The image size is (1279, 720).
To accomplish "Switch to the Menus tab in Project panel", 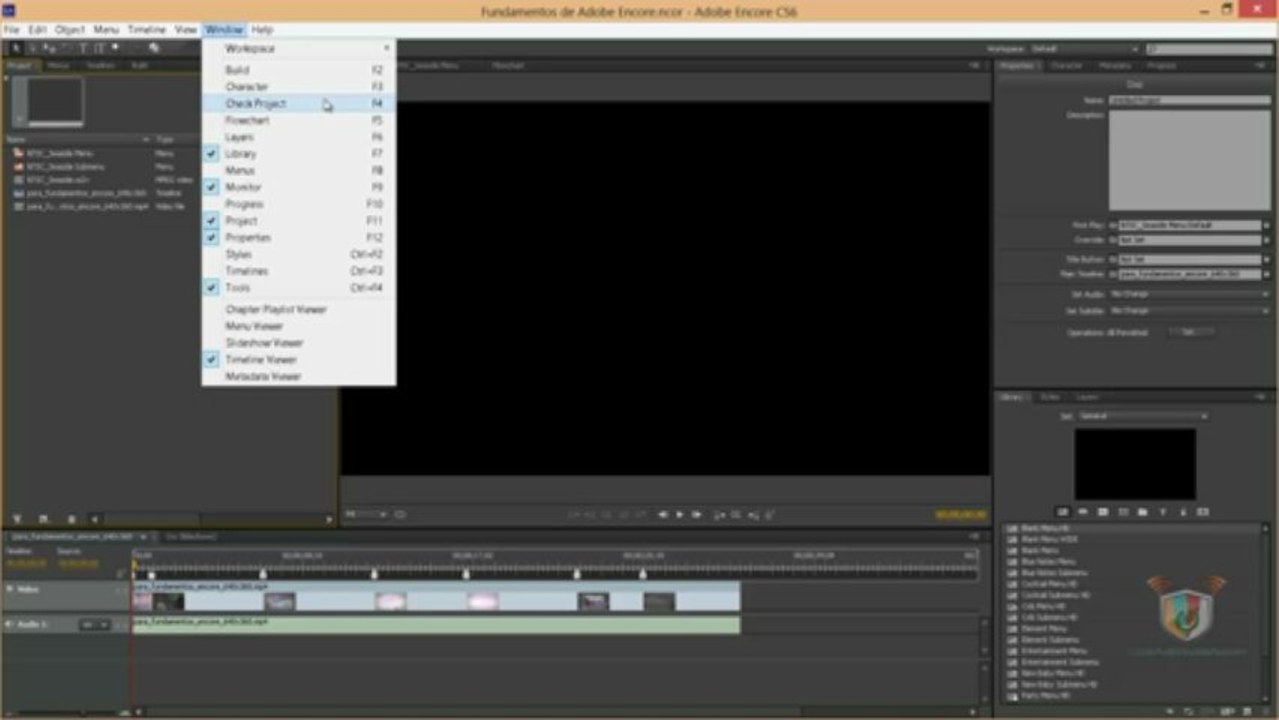I will click(x=58, y=66).
